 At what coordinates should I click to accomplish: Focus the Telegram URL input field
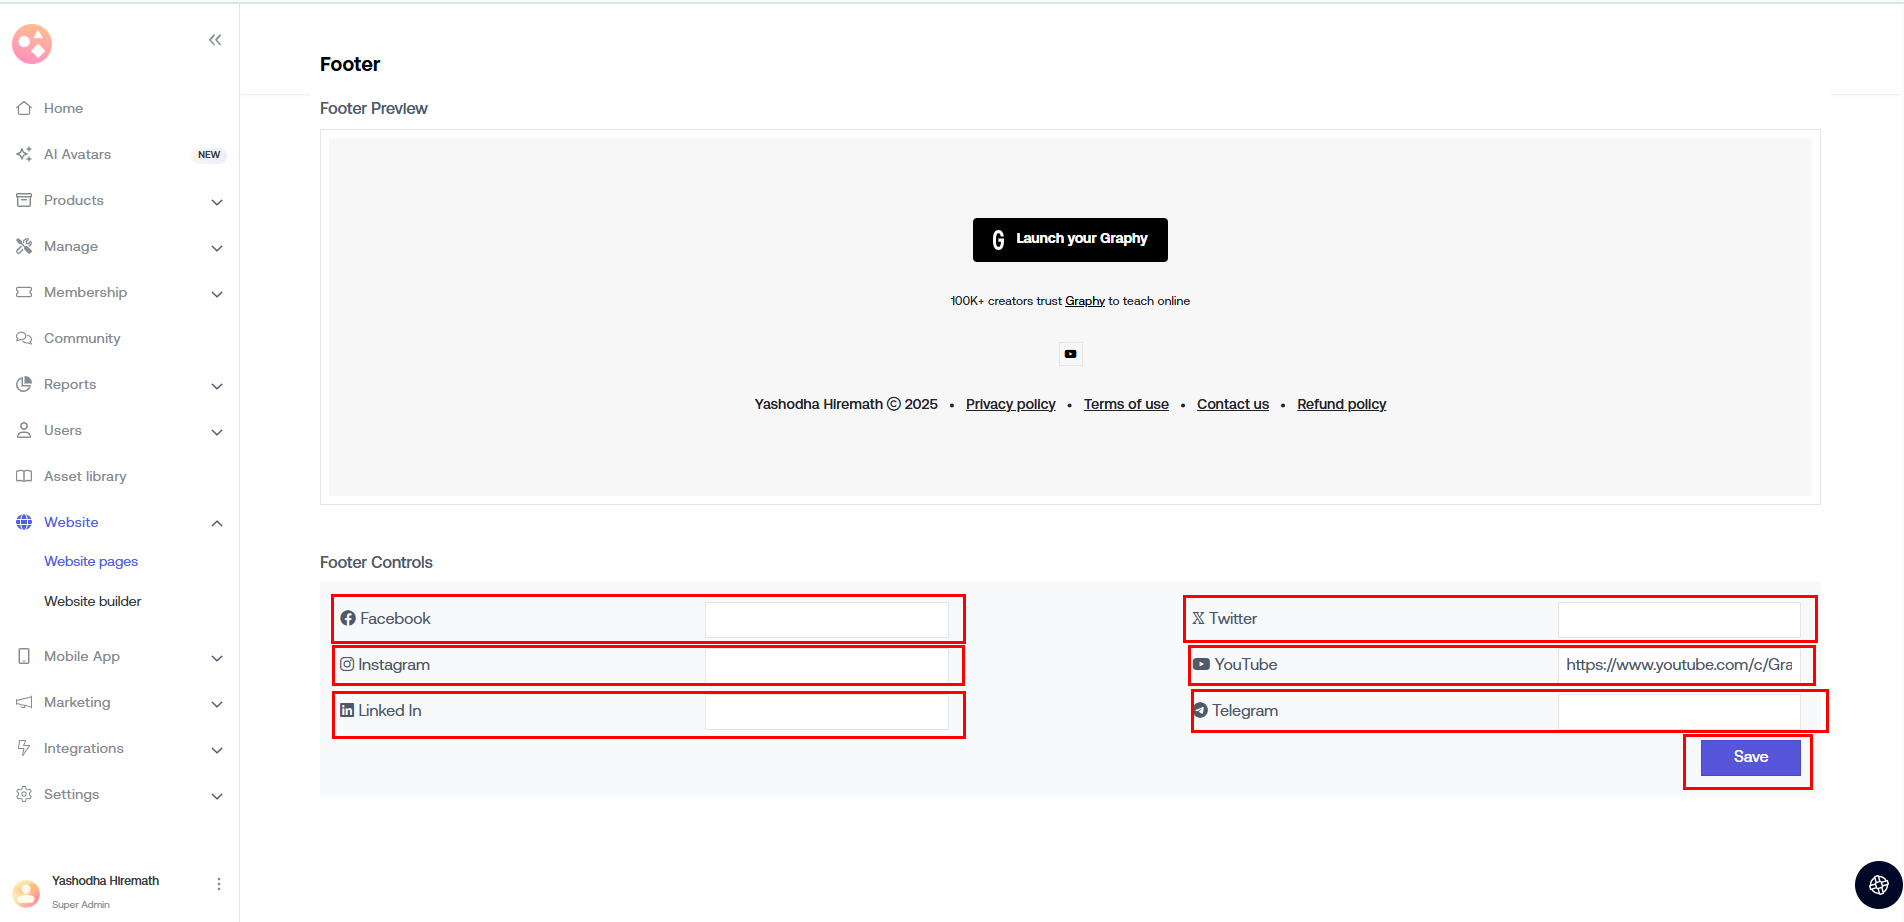[1678, 712]
